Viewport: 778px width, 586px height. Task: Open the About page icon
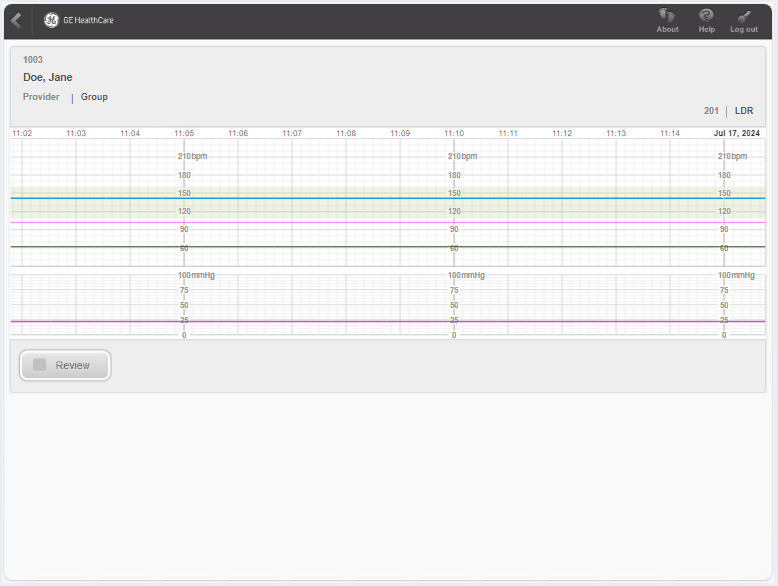[x=667, y=16]
